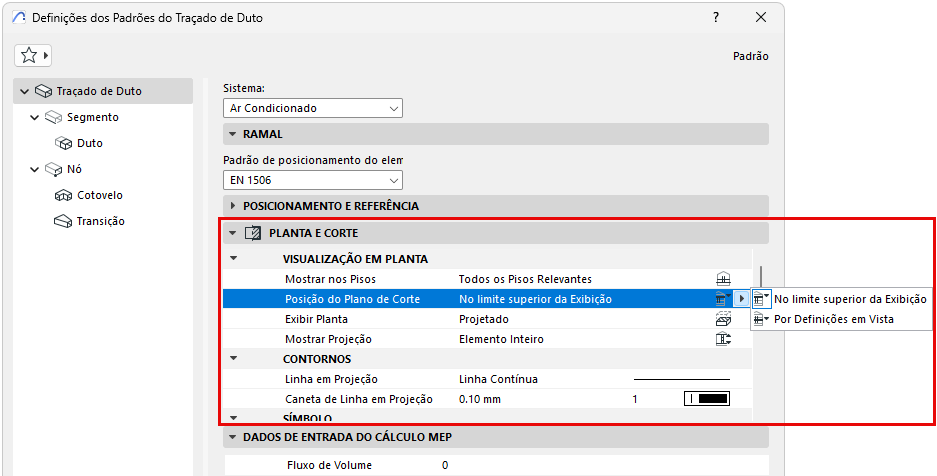Open the Sistema Ar Condicionado dropdown

pyautogui.click(x=313, y=109)
